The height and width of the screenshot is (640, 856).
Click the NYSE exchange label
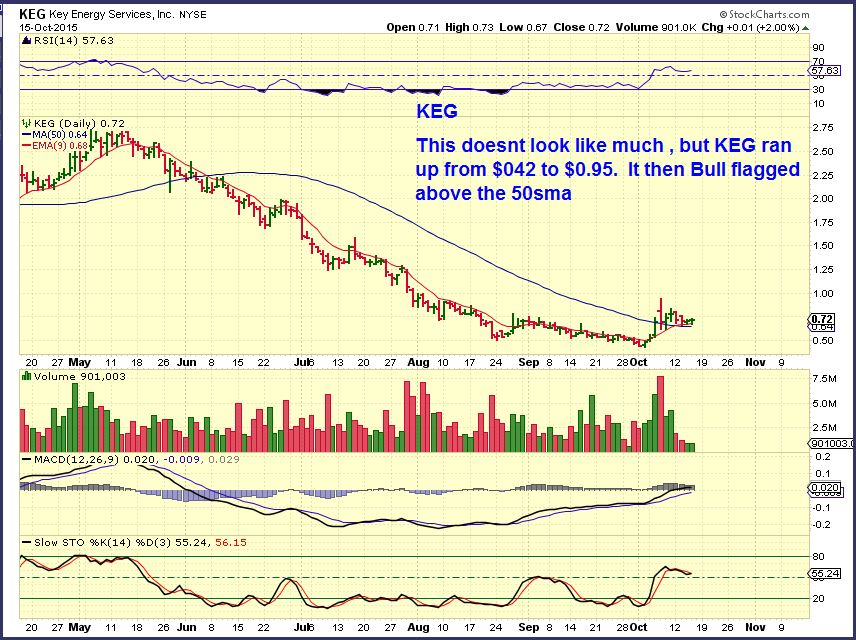coord(193,15)
